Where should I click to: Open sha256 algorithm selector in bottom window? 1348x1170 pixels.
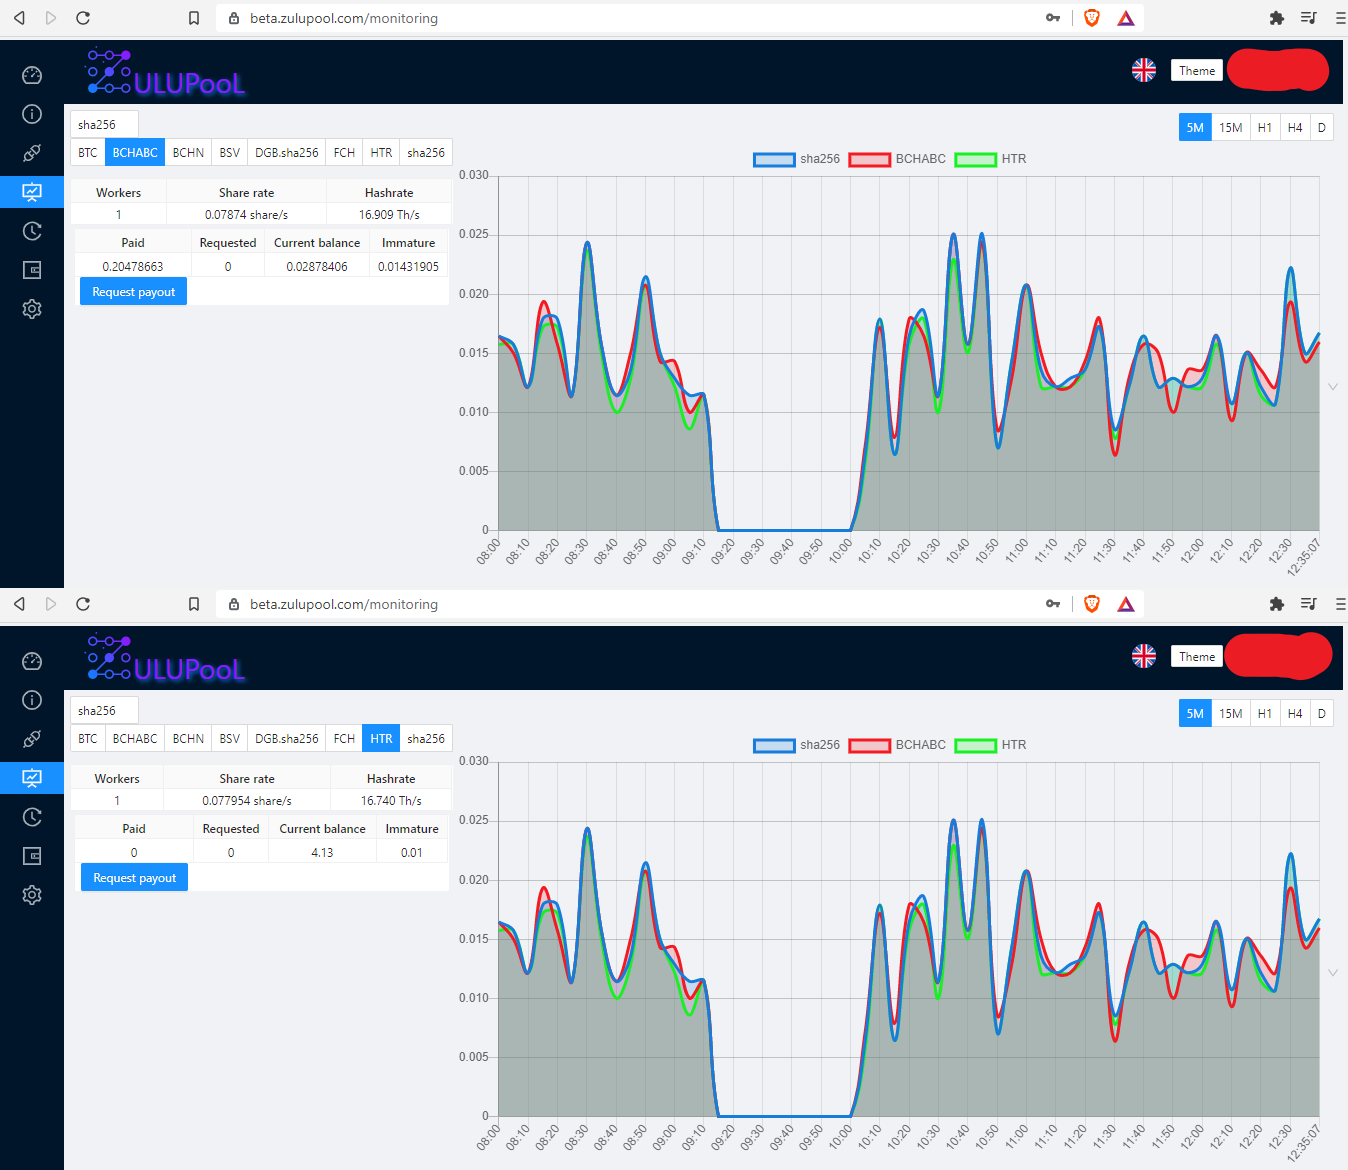104,710
